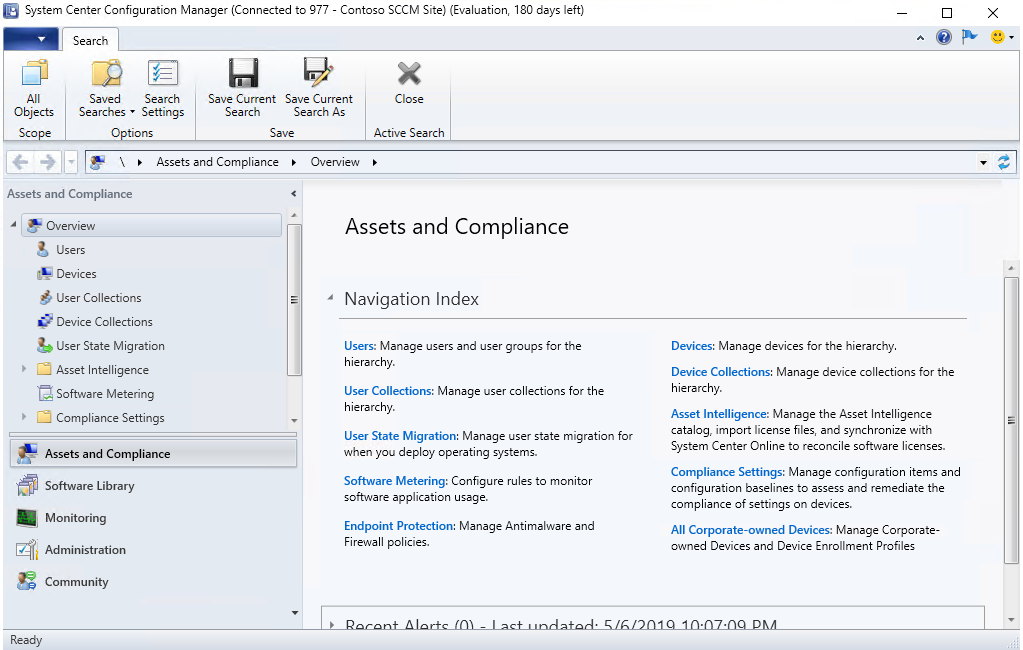Open Saved Searches in the ribbon
Viewport: 1023px width, 650px height.
click(105, 89)
